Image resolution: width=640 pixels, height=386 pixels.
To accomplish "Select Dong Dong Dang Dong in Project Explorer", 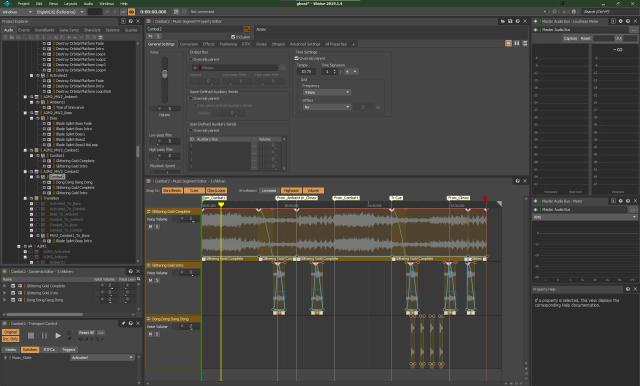I will coord(74,182).
